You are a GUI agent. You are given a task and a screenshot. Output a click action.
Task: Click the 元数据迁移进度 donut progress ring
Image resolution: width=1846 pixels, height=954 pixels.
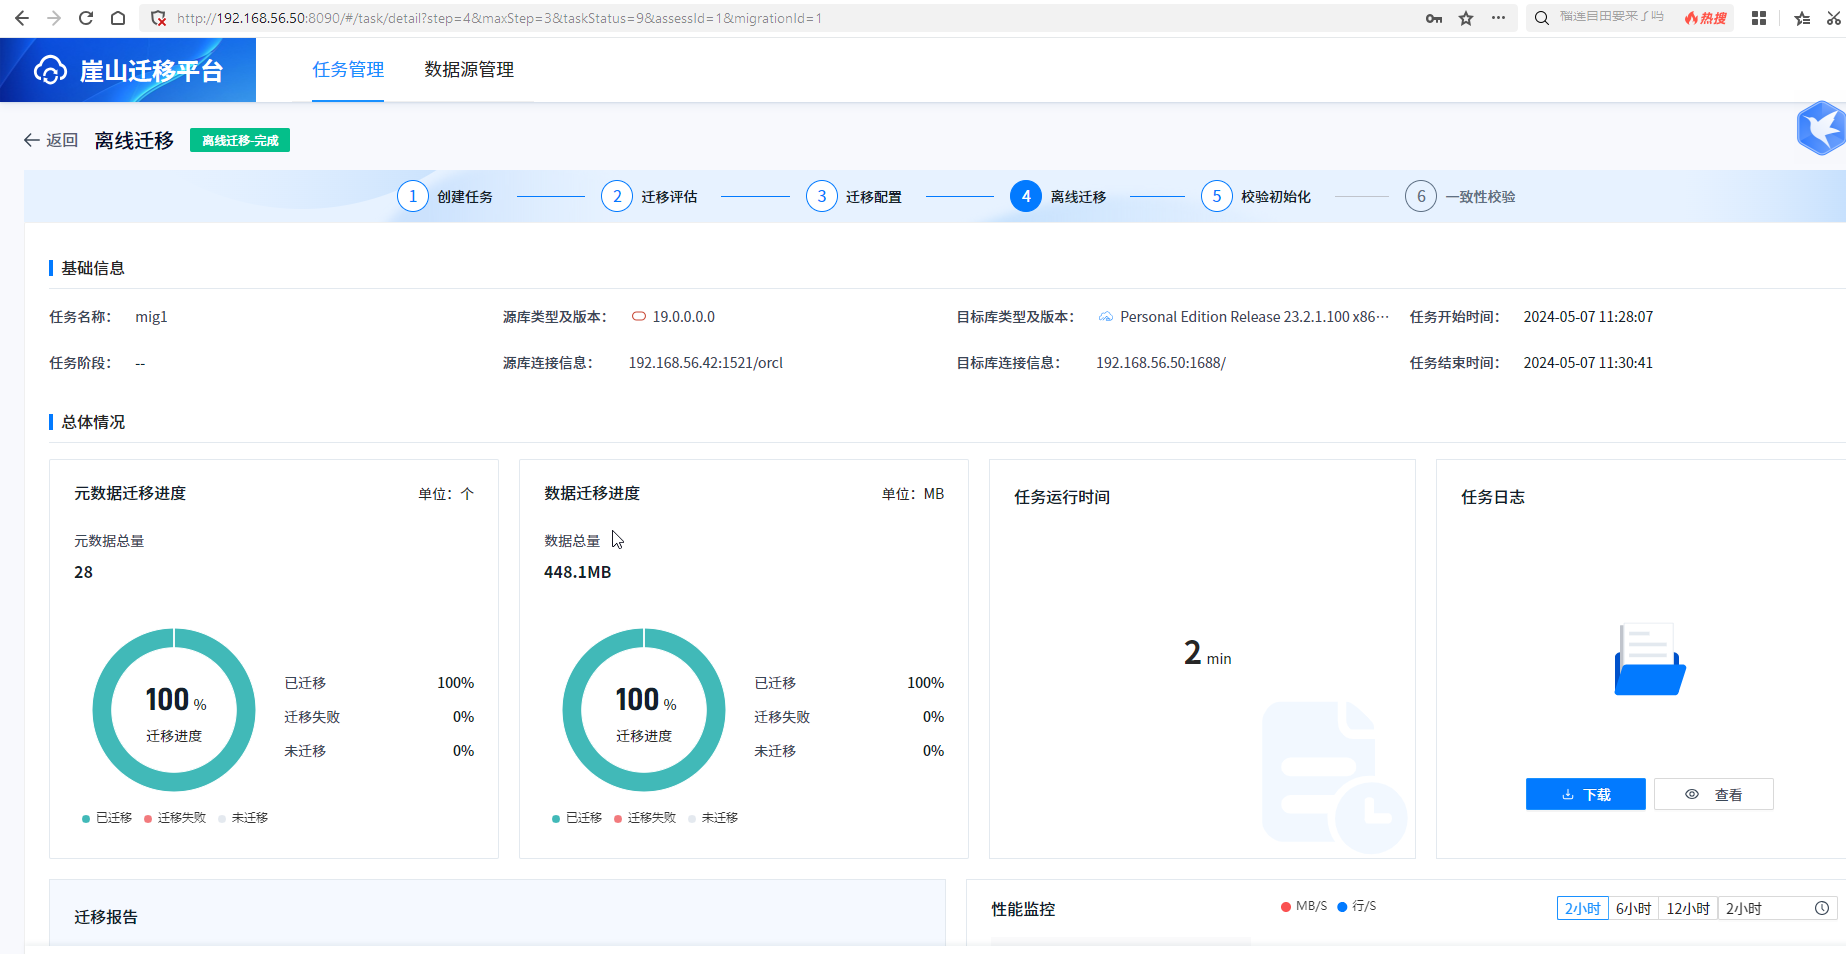point(174,710)
